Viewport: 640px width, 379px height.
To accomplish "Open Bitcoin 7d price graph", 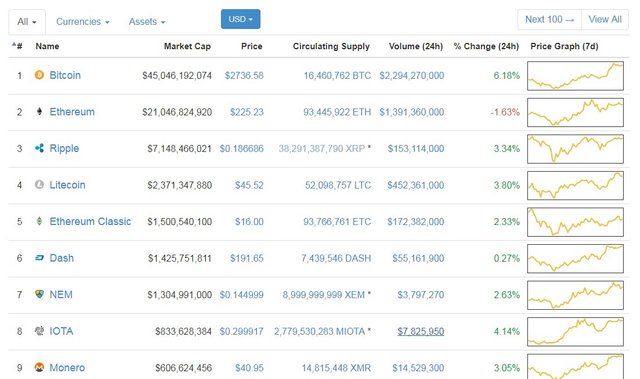I will pyautogui.click(x=575, y=75).
